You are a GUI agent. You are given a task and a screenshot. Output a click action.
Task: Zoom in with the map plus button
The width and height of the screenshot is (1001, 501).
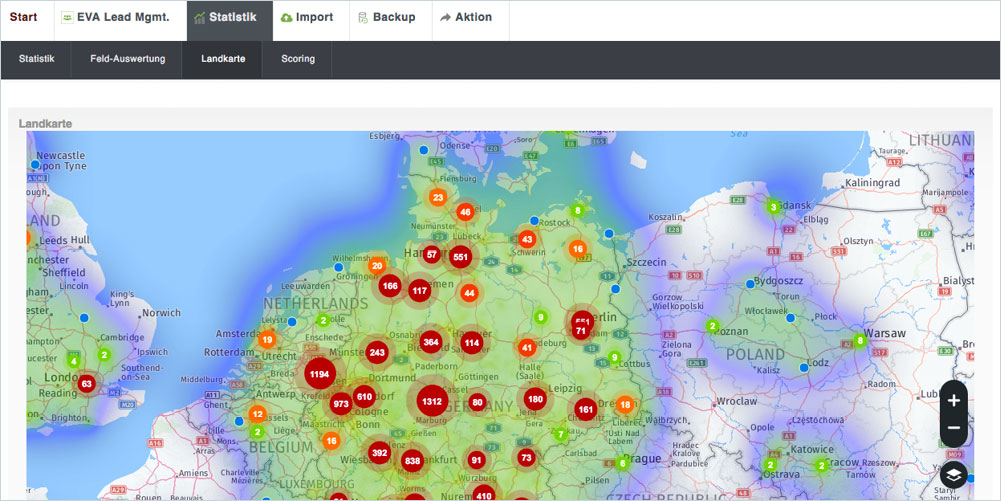coord(953,400)
